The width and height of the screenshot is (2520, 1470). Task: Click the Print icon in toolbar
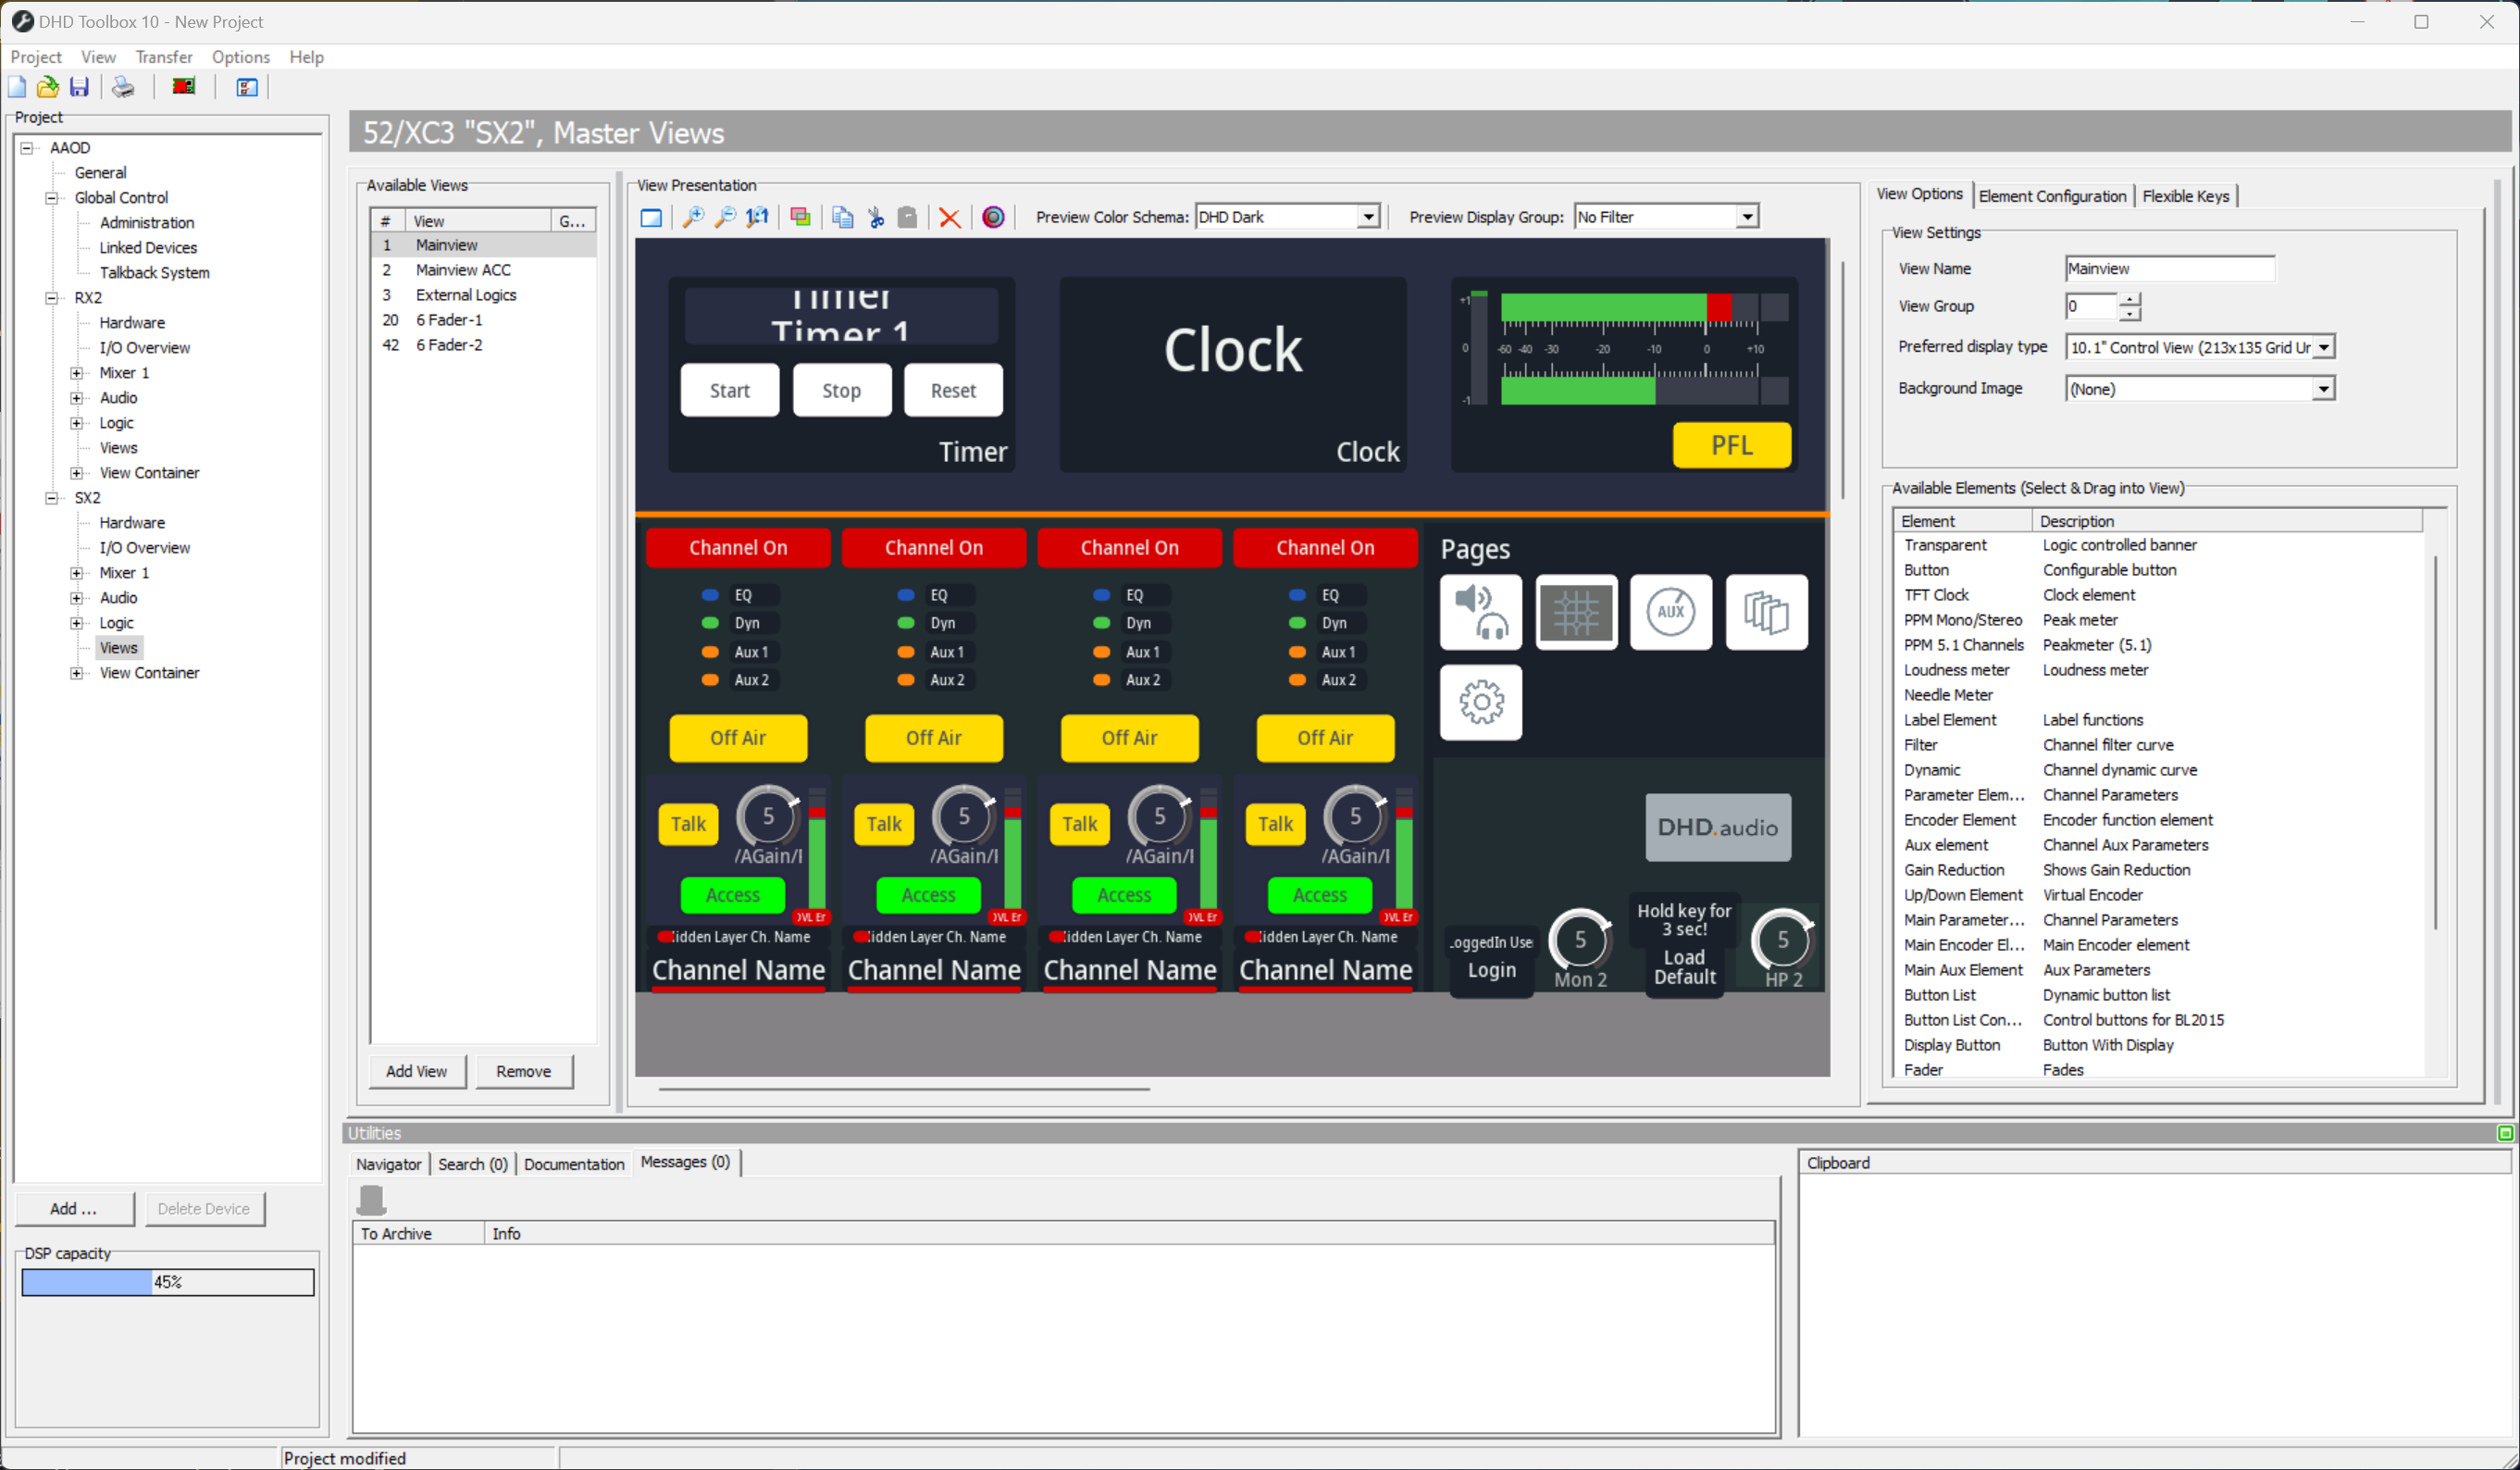123,87
